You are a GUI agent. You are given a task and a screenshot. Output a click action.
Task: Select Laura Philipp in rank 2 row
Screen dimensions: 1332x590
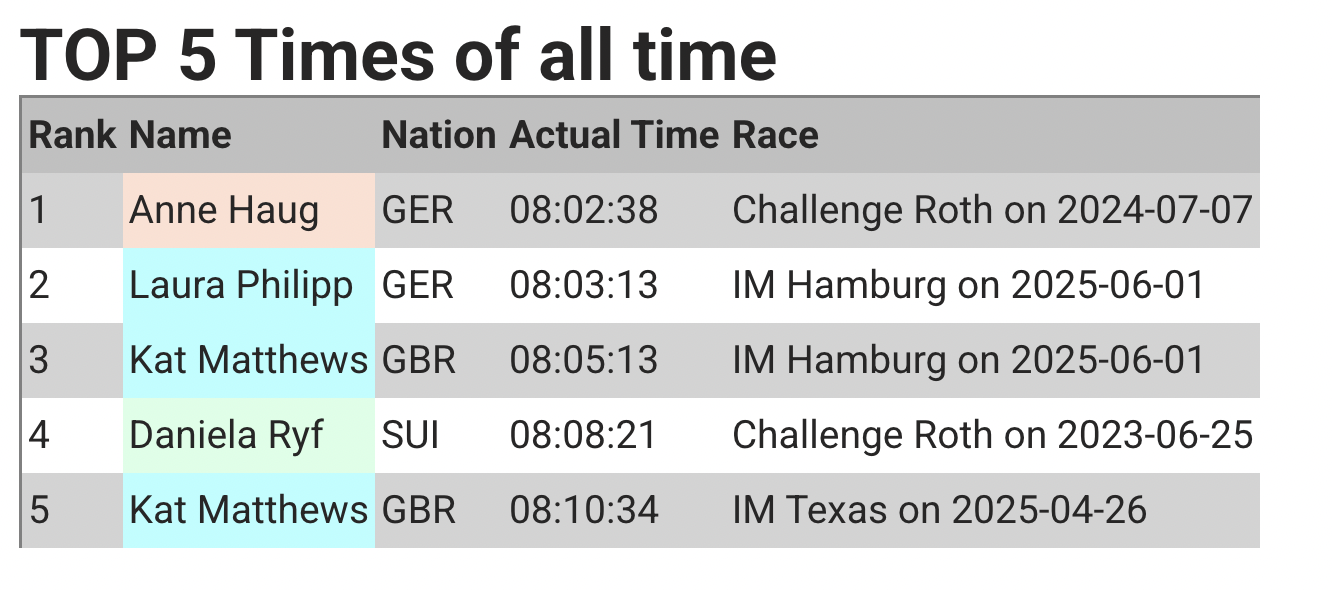(249, 285)
